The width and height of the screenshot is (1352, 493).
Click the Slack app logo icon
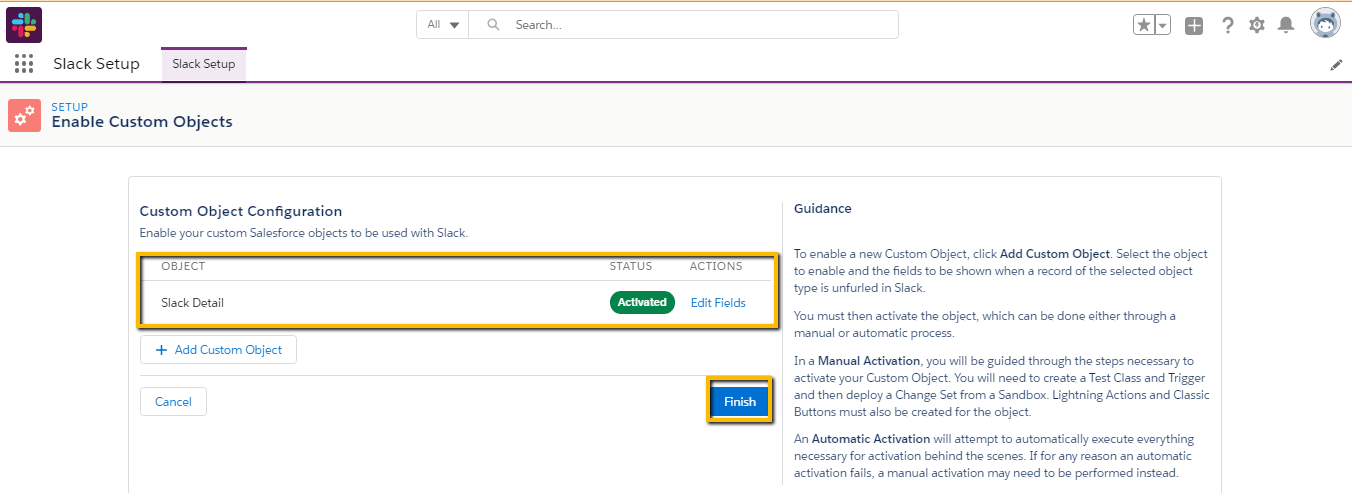(24, 24)
